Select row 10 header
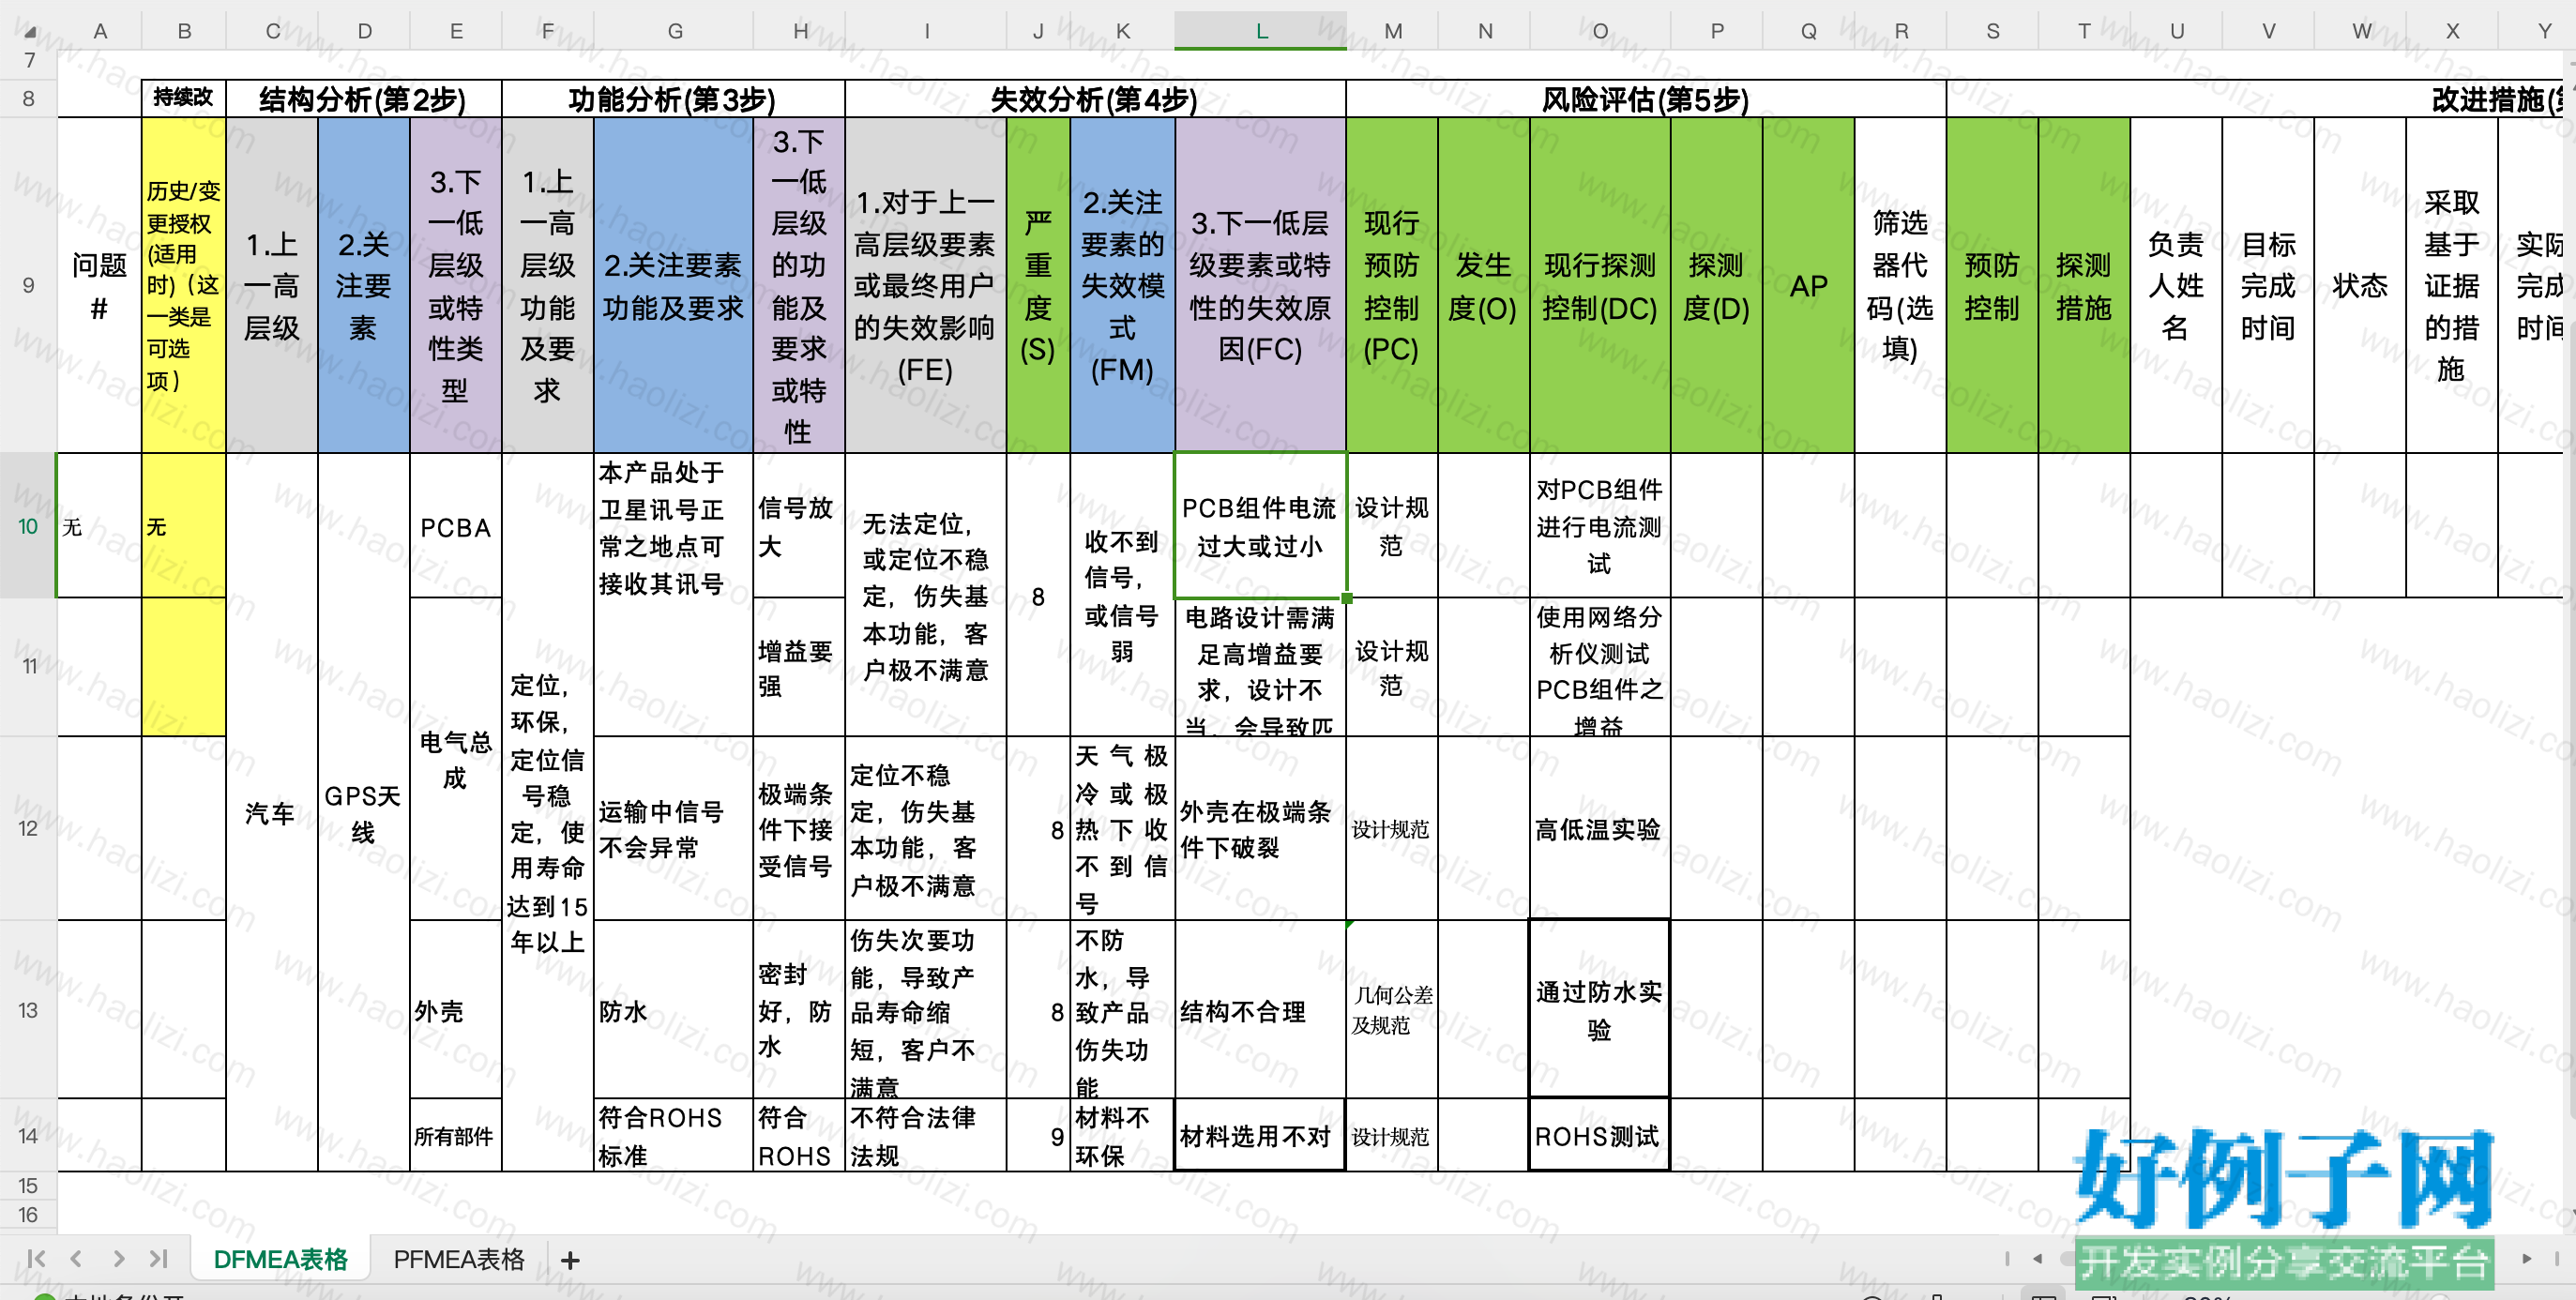 [x=28, y=526]
